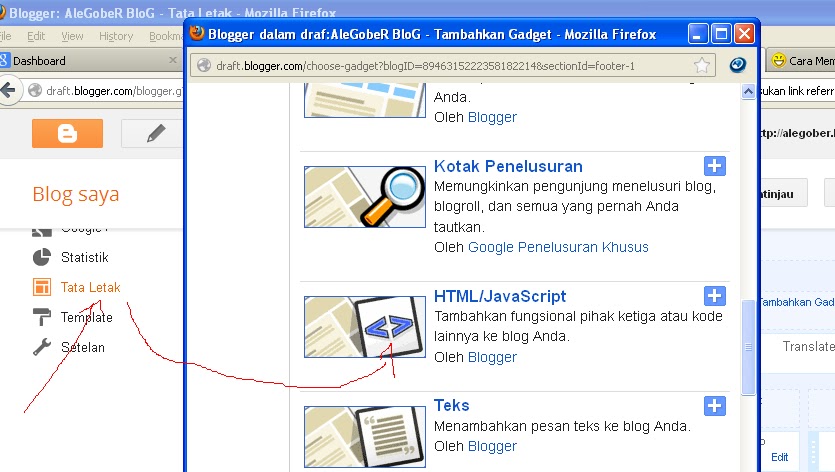The image size is (835, 472).
Task: Open the HTML/JavaScript title link
Action: [500, 296]
